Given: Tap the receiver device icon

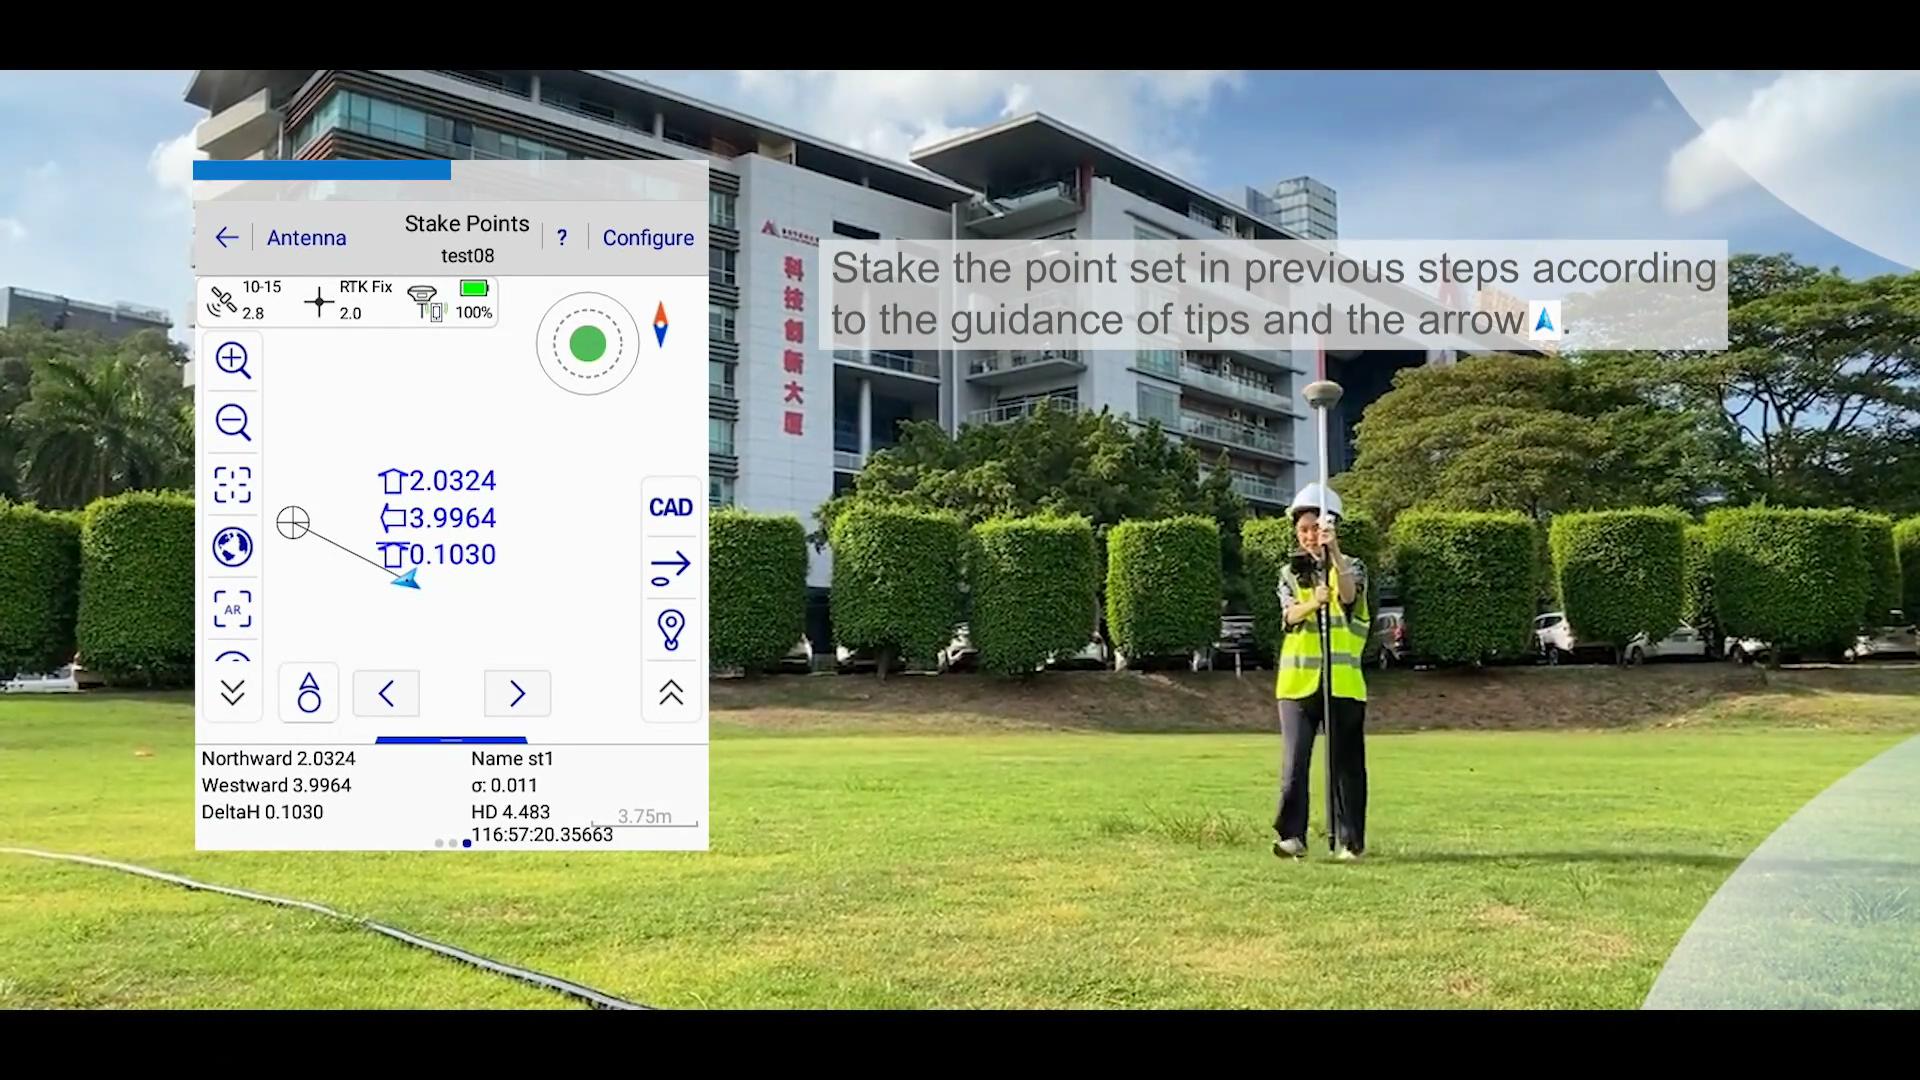Looking at the screenshot, I should coord(426,302).
